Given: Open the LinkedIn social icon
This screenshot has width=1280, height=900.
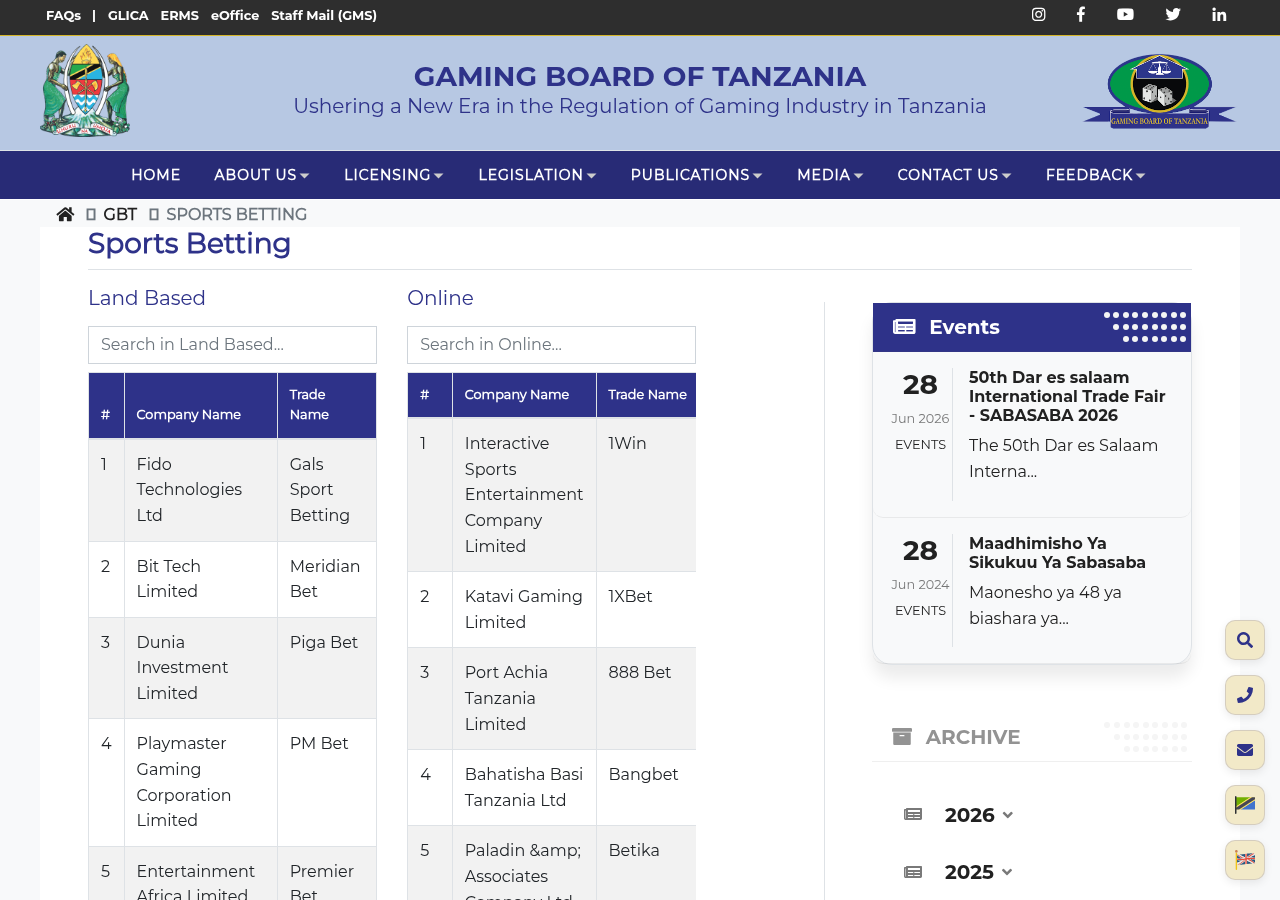Looking at the screenshot, I should tap(1219, 14).
